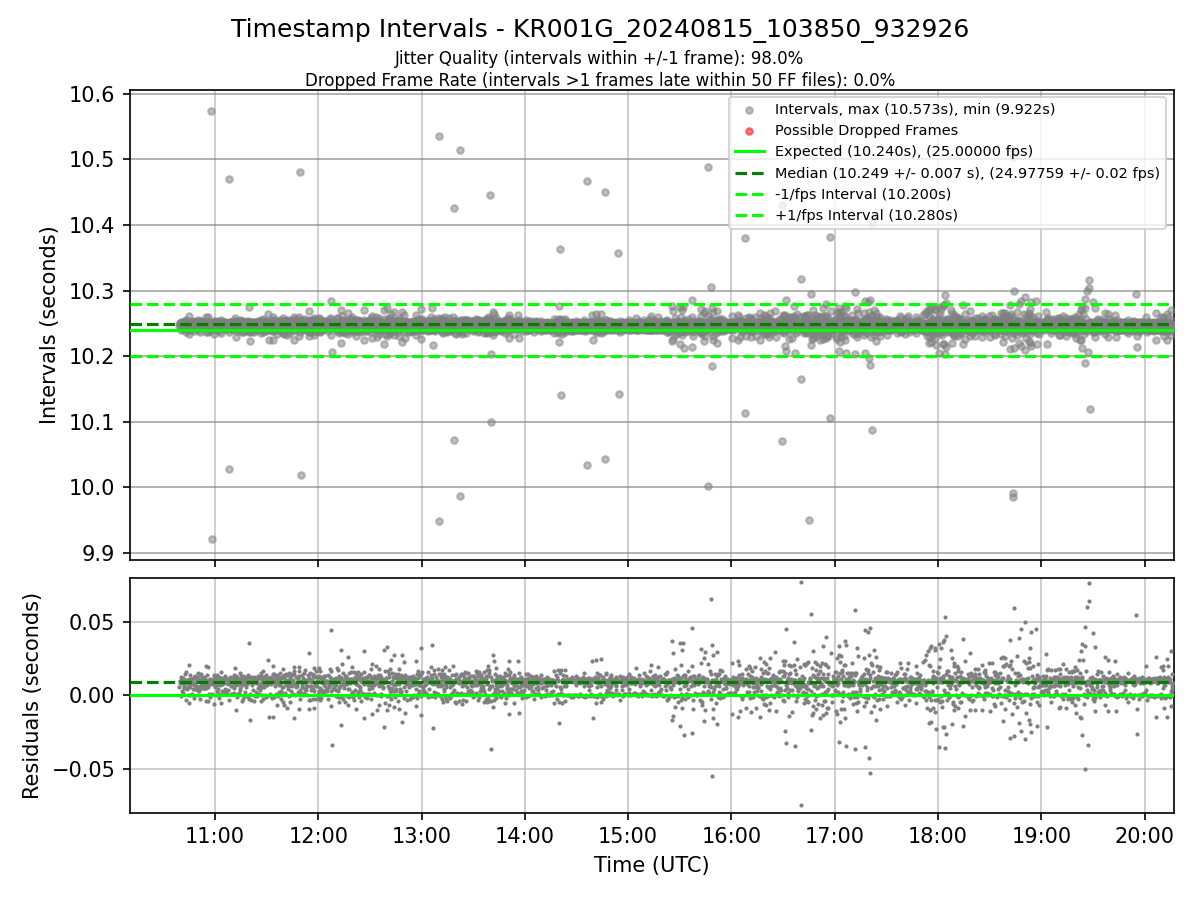
Task: Click the dark green dashed line sample beside 'Median'
Action: pyautogui.click(x=751, y=173)
